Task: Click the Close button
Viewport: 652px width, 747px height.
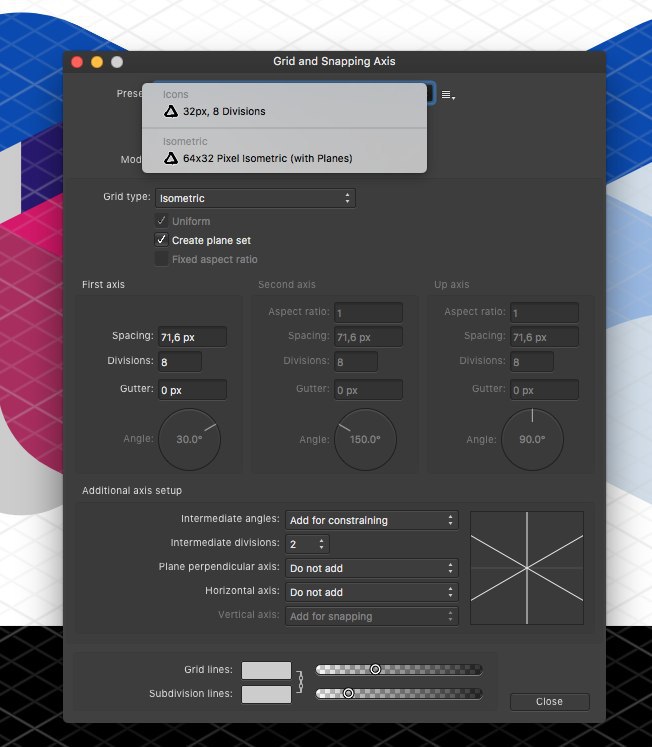Action: point(550,701)
